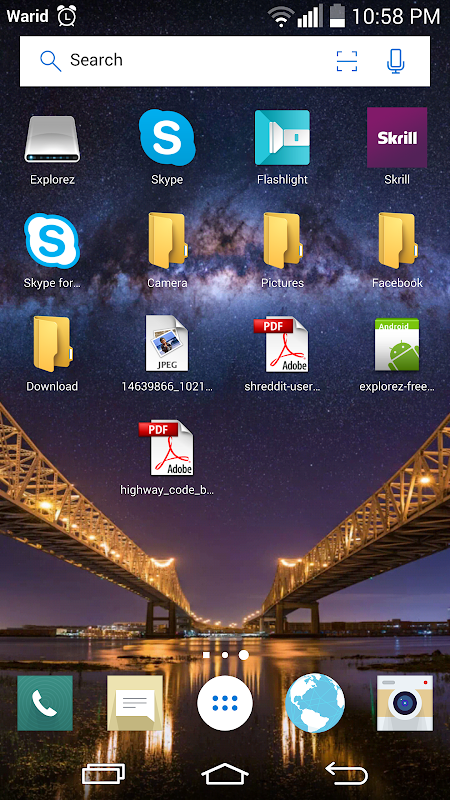Tap the signal strength status icon
This screenshot has width=450, height=800.
pyautogui.click(x=310, y=16)
